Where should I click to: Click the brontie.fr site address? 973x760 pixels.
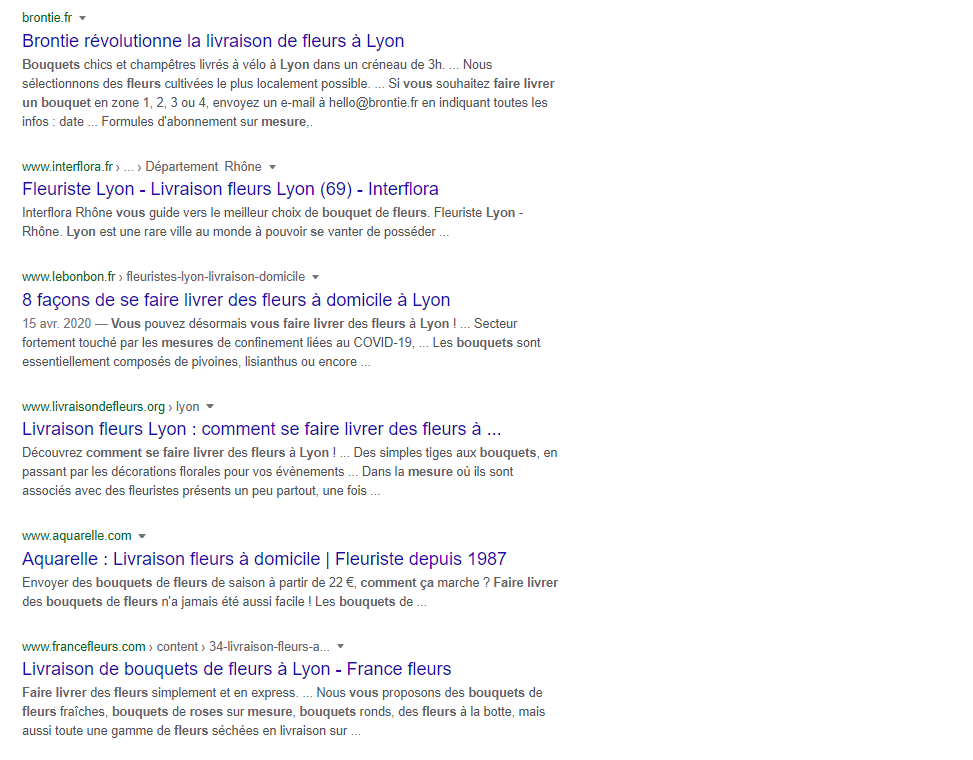pos(47,17)
